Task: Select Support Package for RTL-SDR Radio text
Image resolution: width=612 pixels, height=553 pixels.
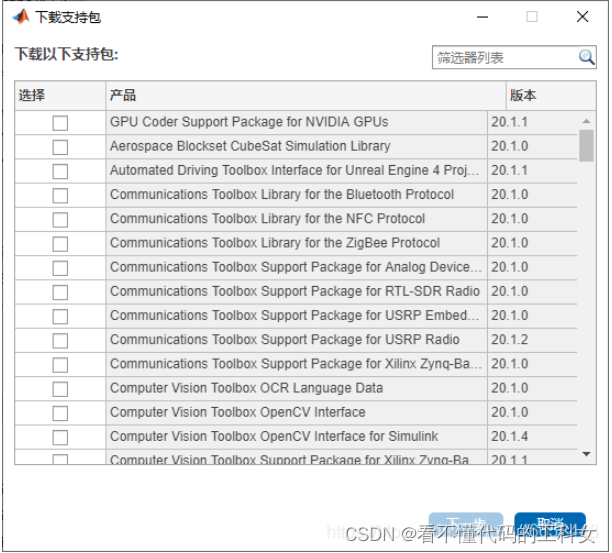Action: (295, 291)
